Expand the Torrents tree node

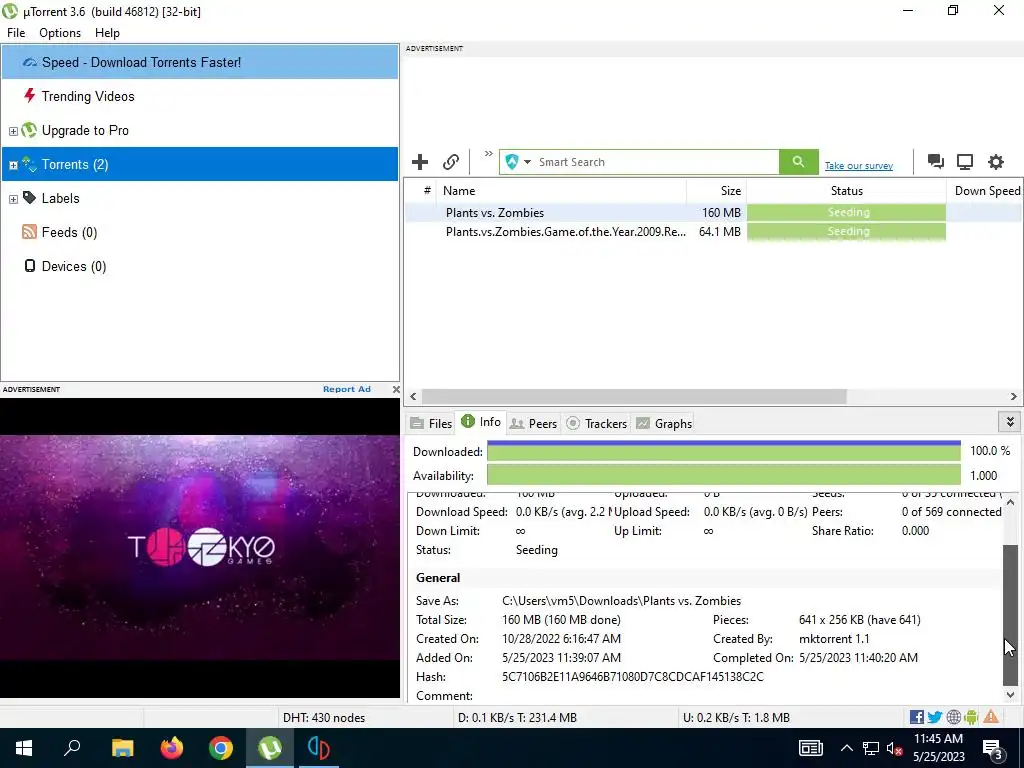tap(13, 165)
